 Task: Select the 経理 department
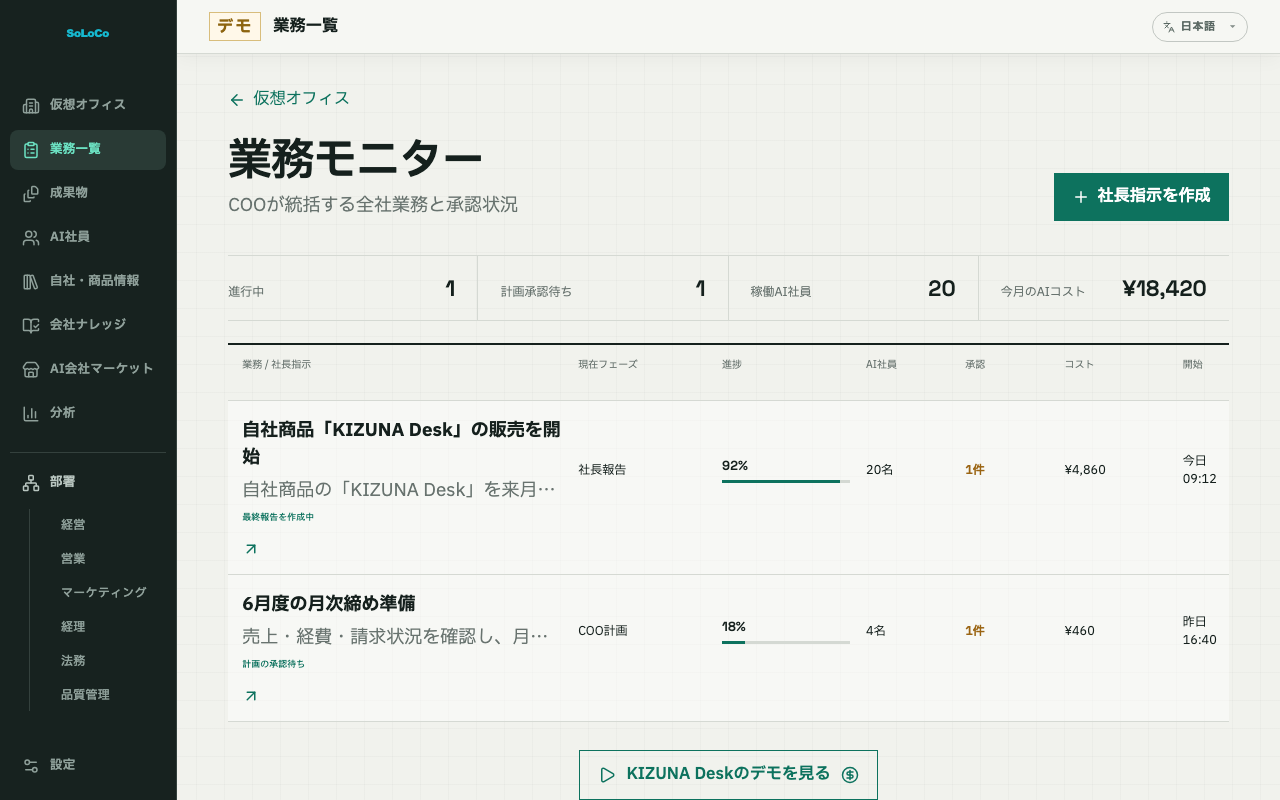(x=73, y=626)
